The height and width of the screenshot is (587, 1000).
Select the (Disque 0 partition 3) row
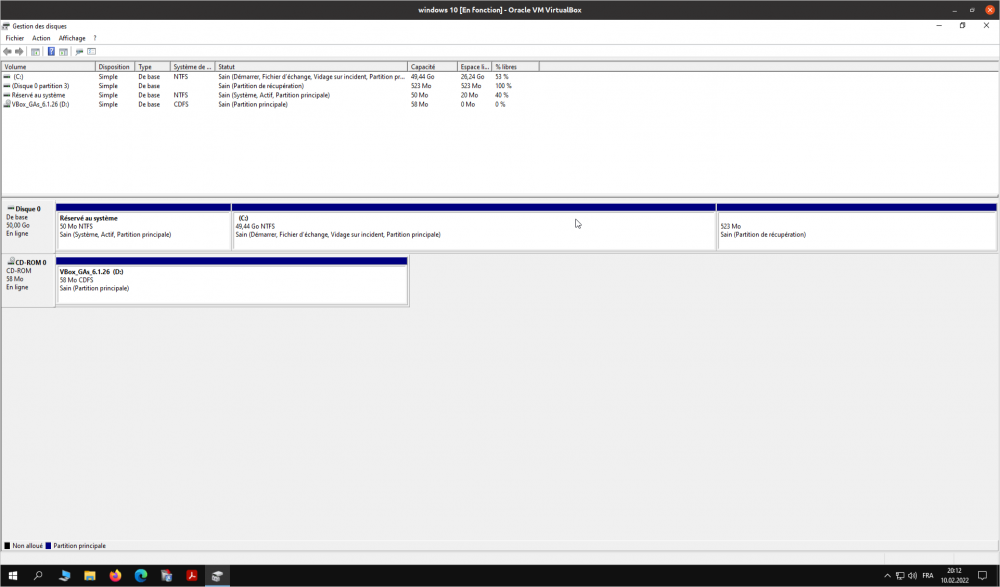271,86
